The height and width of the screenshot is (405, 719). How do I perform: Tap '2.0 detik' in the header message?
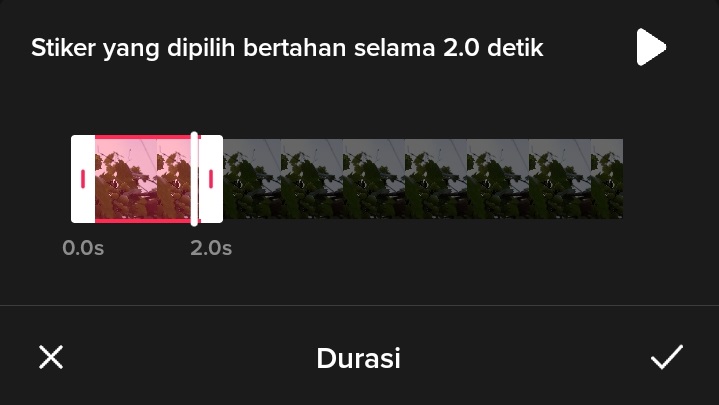click(493, 47)
